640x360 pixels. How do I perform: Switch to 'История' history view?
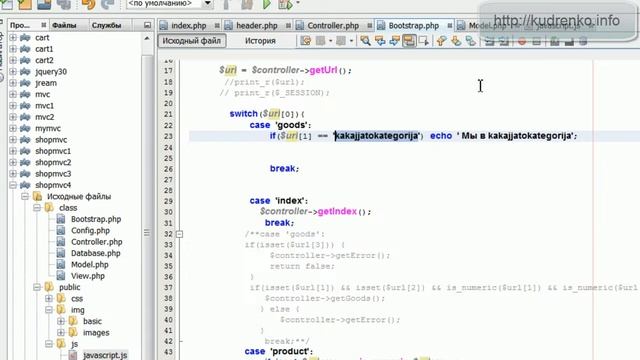[260, 41]
